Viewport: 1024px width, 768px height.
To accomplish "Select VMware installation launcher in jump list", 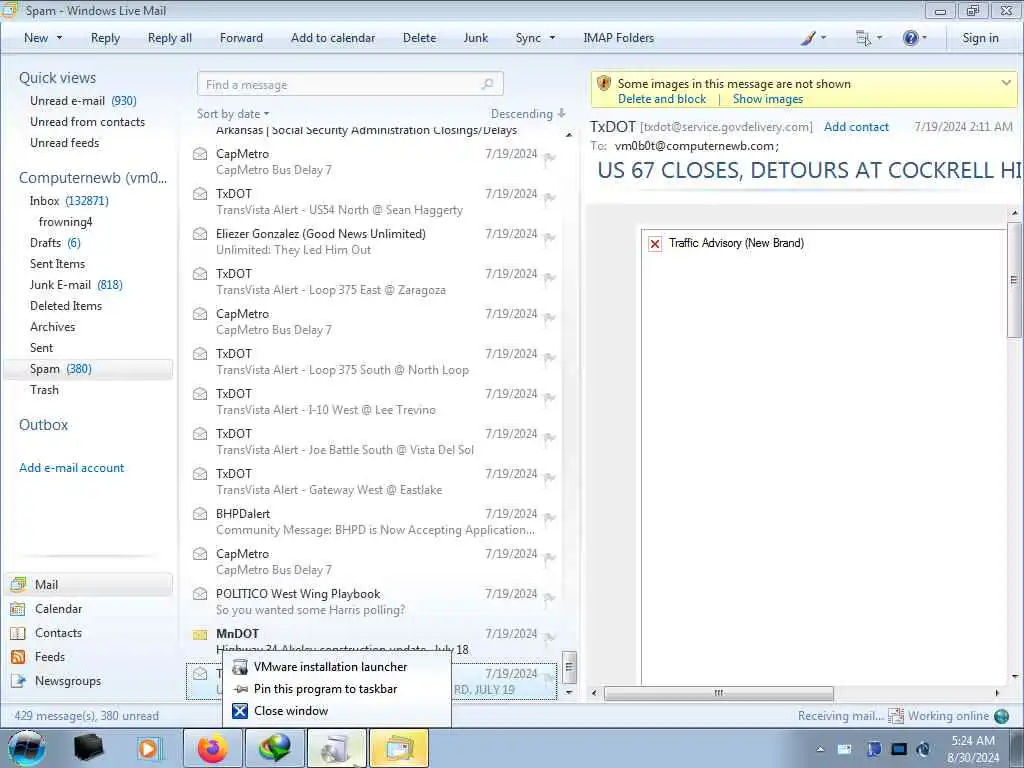I will point(336,667).
